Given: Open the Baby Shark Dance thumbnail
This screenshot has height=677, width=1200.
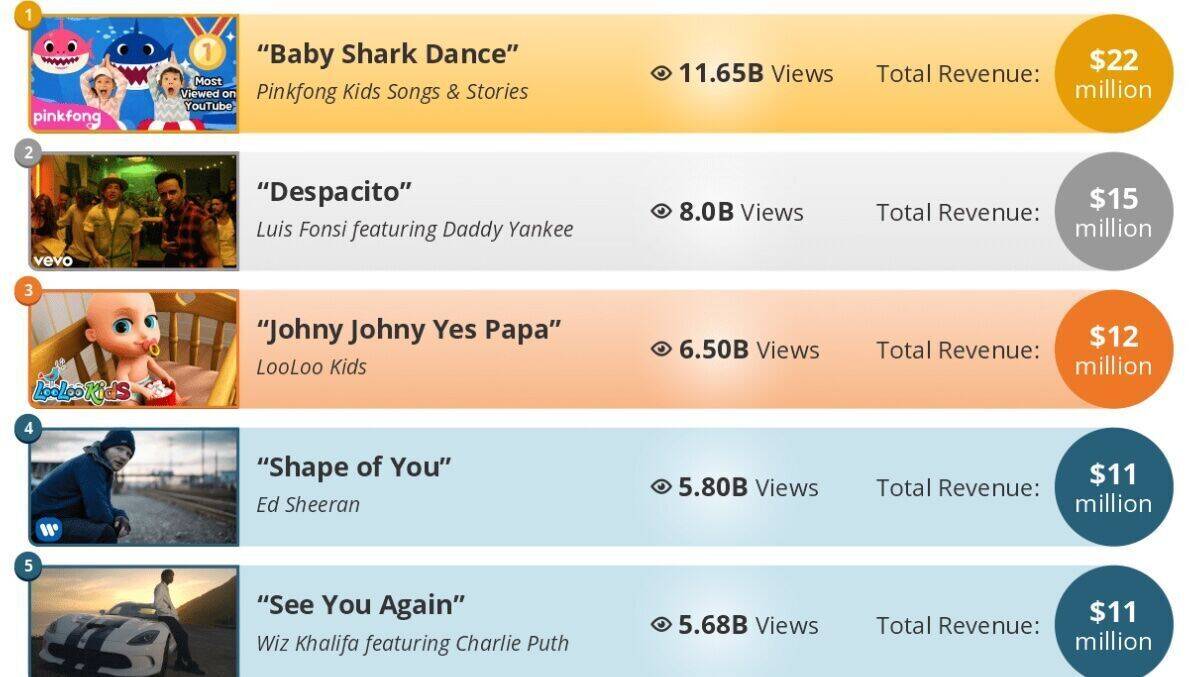Looking at the screenshot, I should click(134, 73).
